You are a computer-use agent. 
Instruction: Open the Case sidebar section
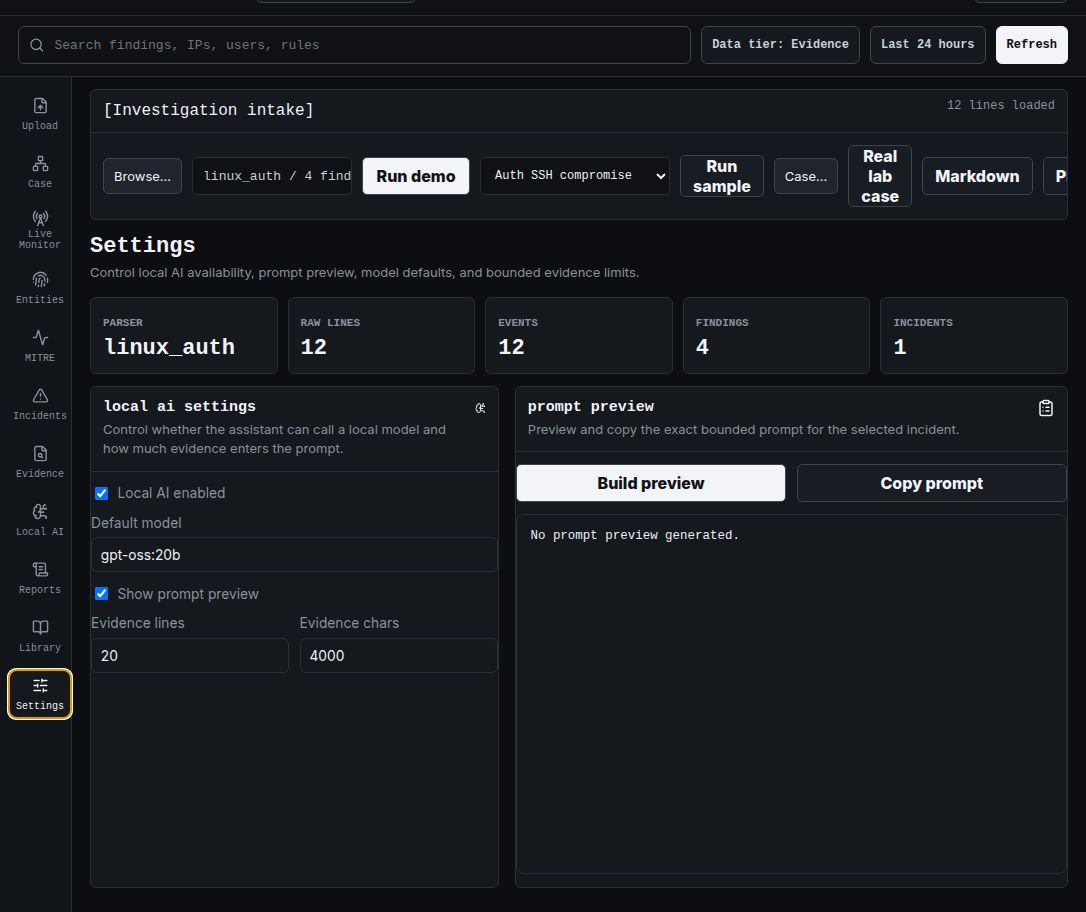click(x=39, y=172)
